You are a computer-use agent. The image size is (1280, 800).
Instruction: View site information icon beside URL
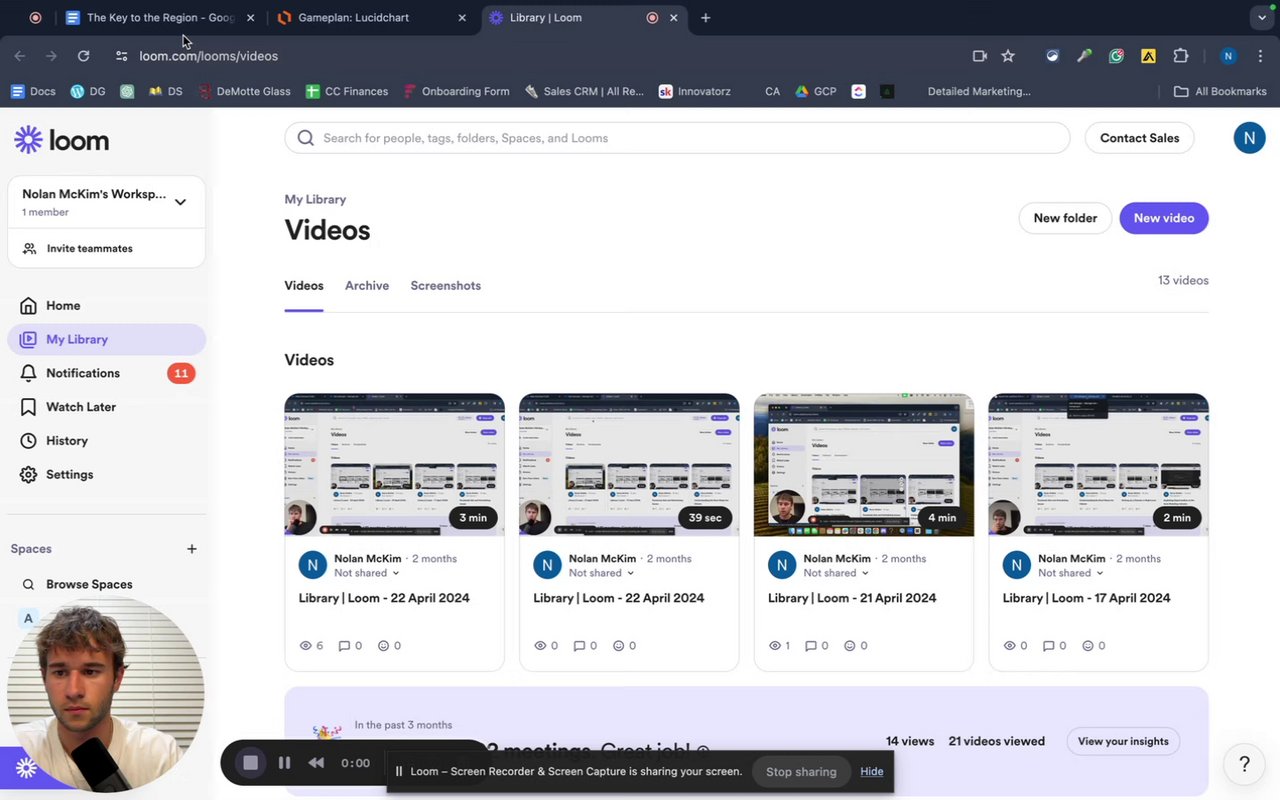pyautogui.click(x=121, y=56)
